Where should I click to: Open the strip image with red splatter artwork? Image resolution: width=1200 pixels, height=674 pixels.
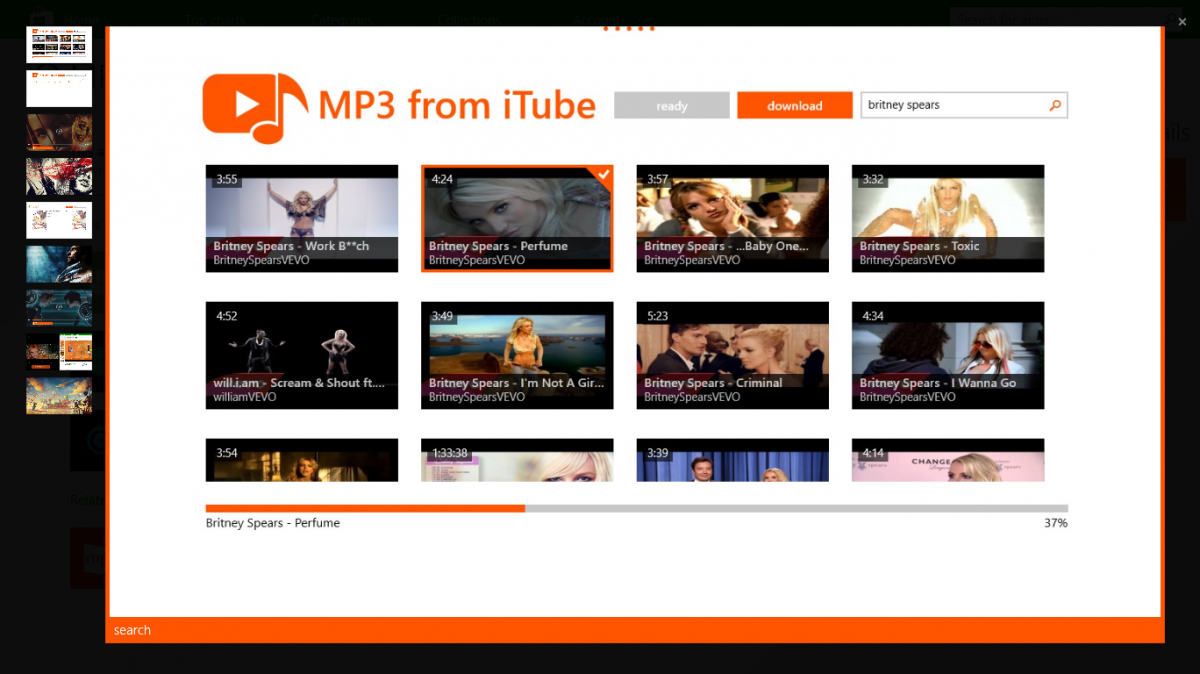(x=59, y=176)
